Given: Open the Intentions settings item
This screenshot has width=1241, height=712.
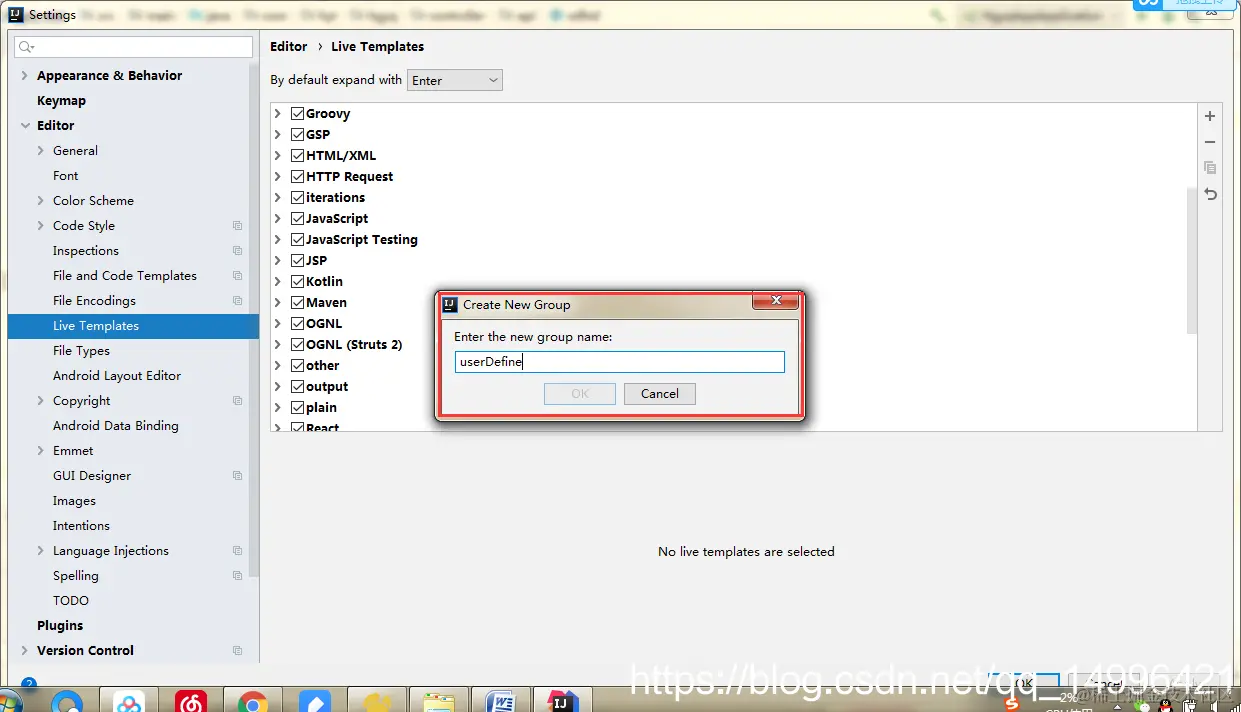Looking at the screenshot, I should [x=81, y=526].
